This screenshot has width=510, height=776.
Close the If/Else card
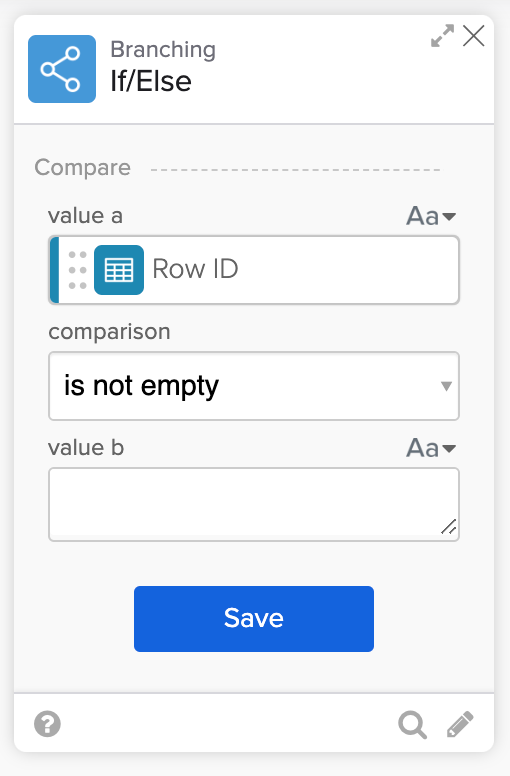click(x=473, y=36)
